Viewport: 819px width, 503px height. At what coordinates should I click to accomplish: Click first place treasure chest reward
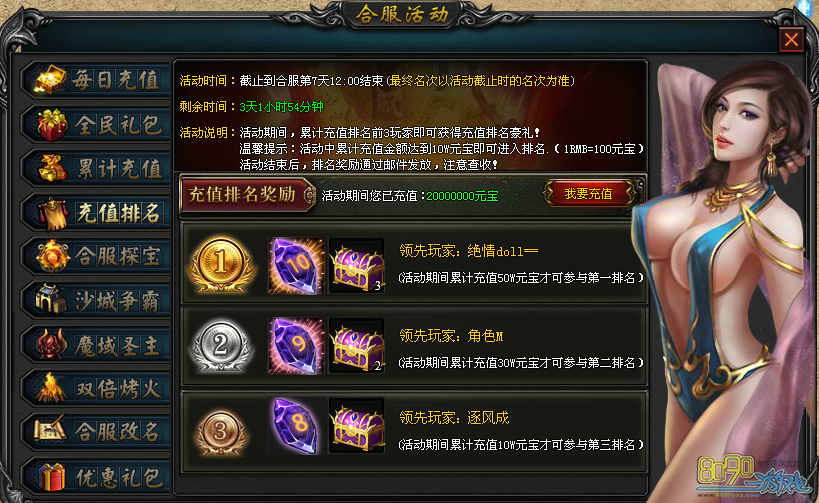click(357, 265)
